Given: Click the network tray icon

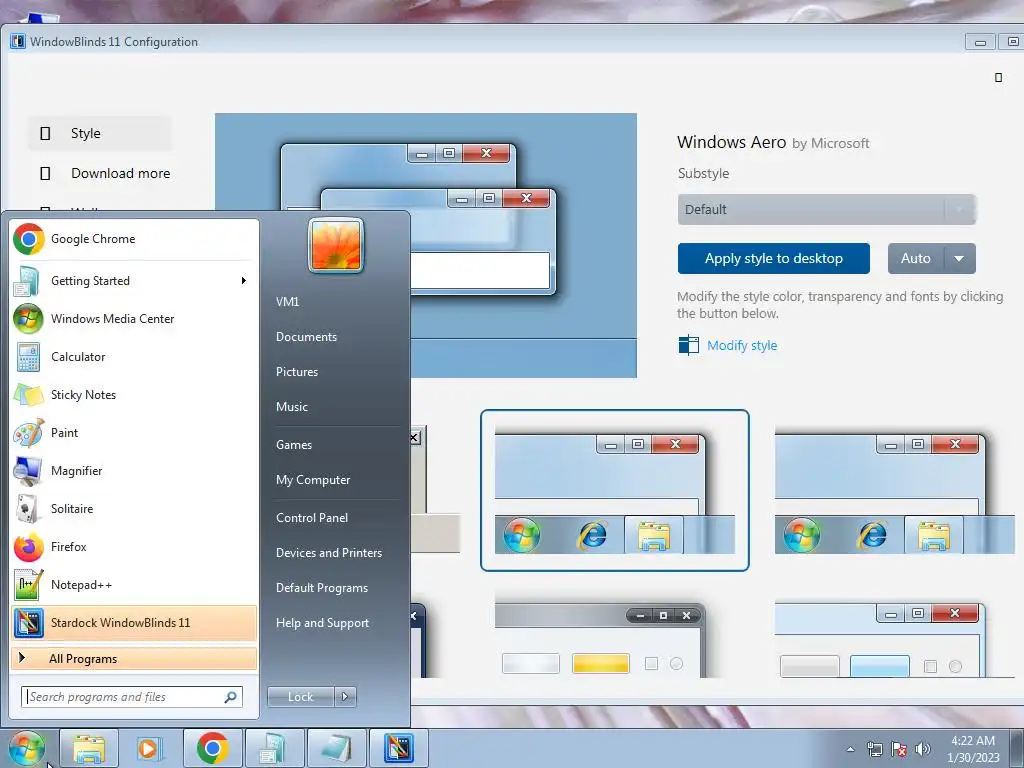Looking at the screenshot, I should (874, 749).
